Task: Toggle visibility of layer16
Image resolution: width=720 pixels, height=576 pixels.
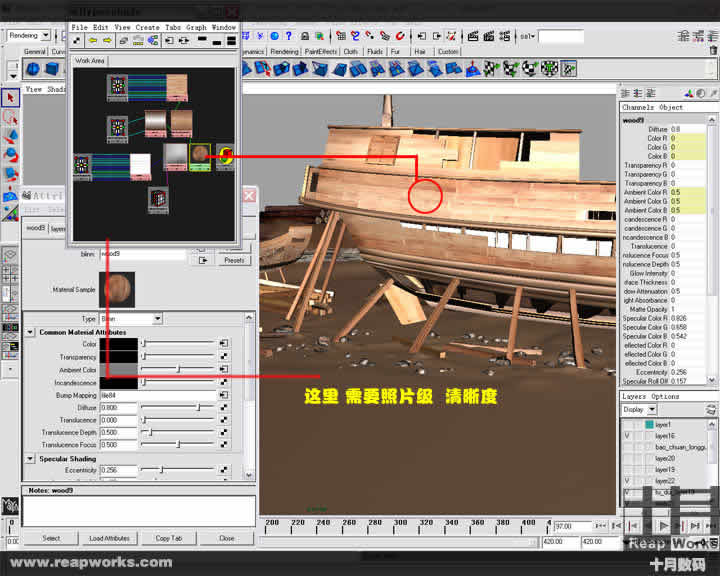Action: (x=627, y=436)
